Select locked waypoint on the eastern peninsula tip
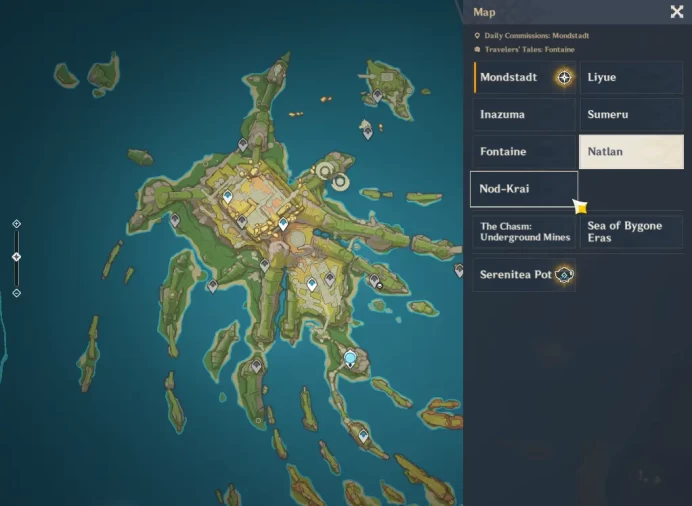The width and height of the screenshot is (692, 506). coord(374,281)
